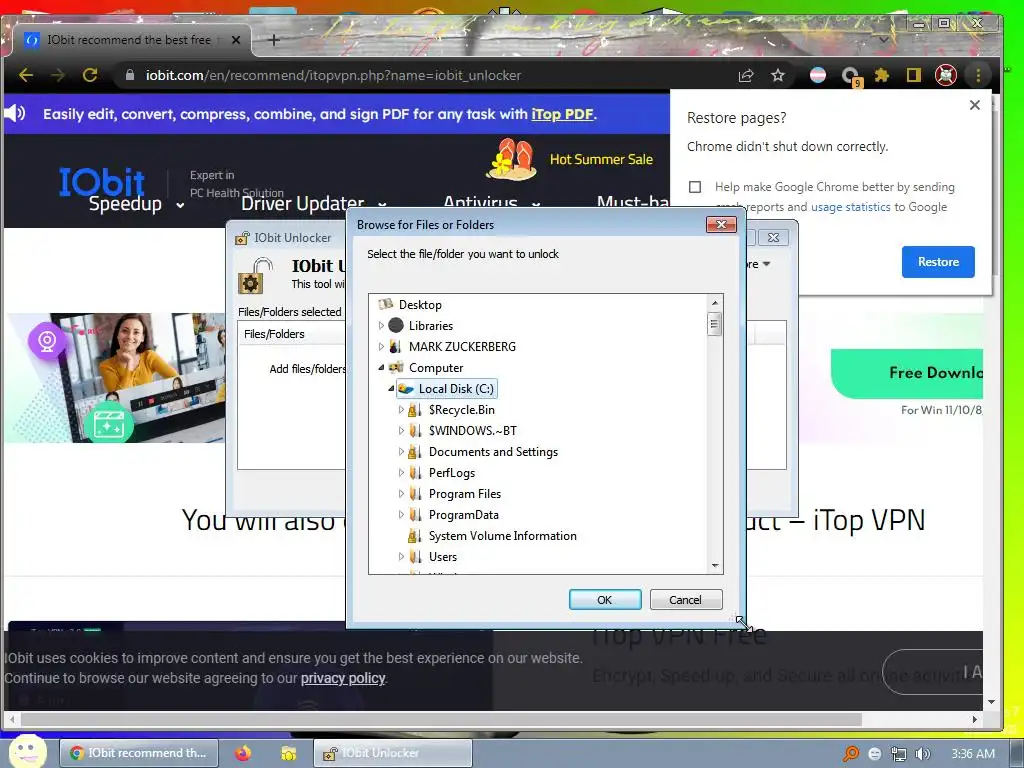Dismiss the Restore pages popup
The height and width of the screenshot is (768, 1024).
tap(974, 105)
